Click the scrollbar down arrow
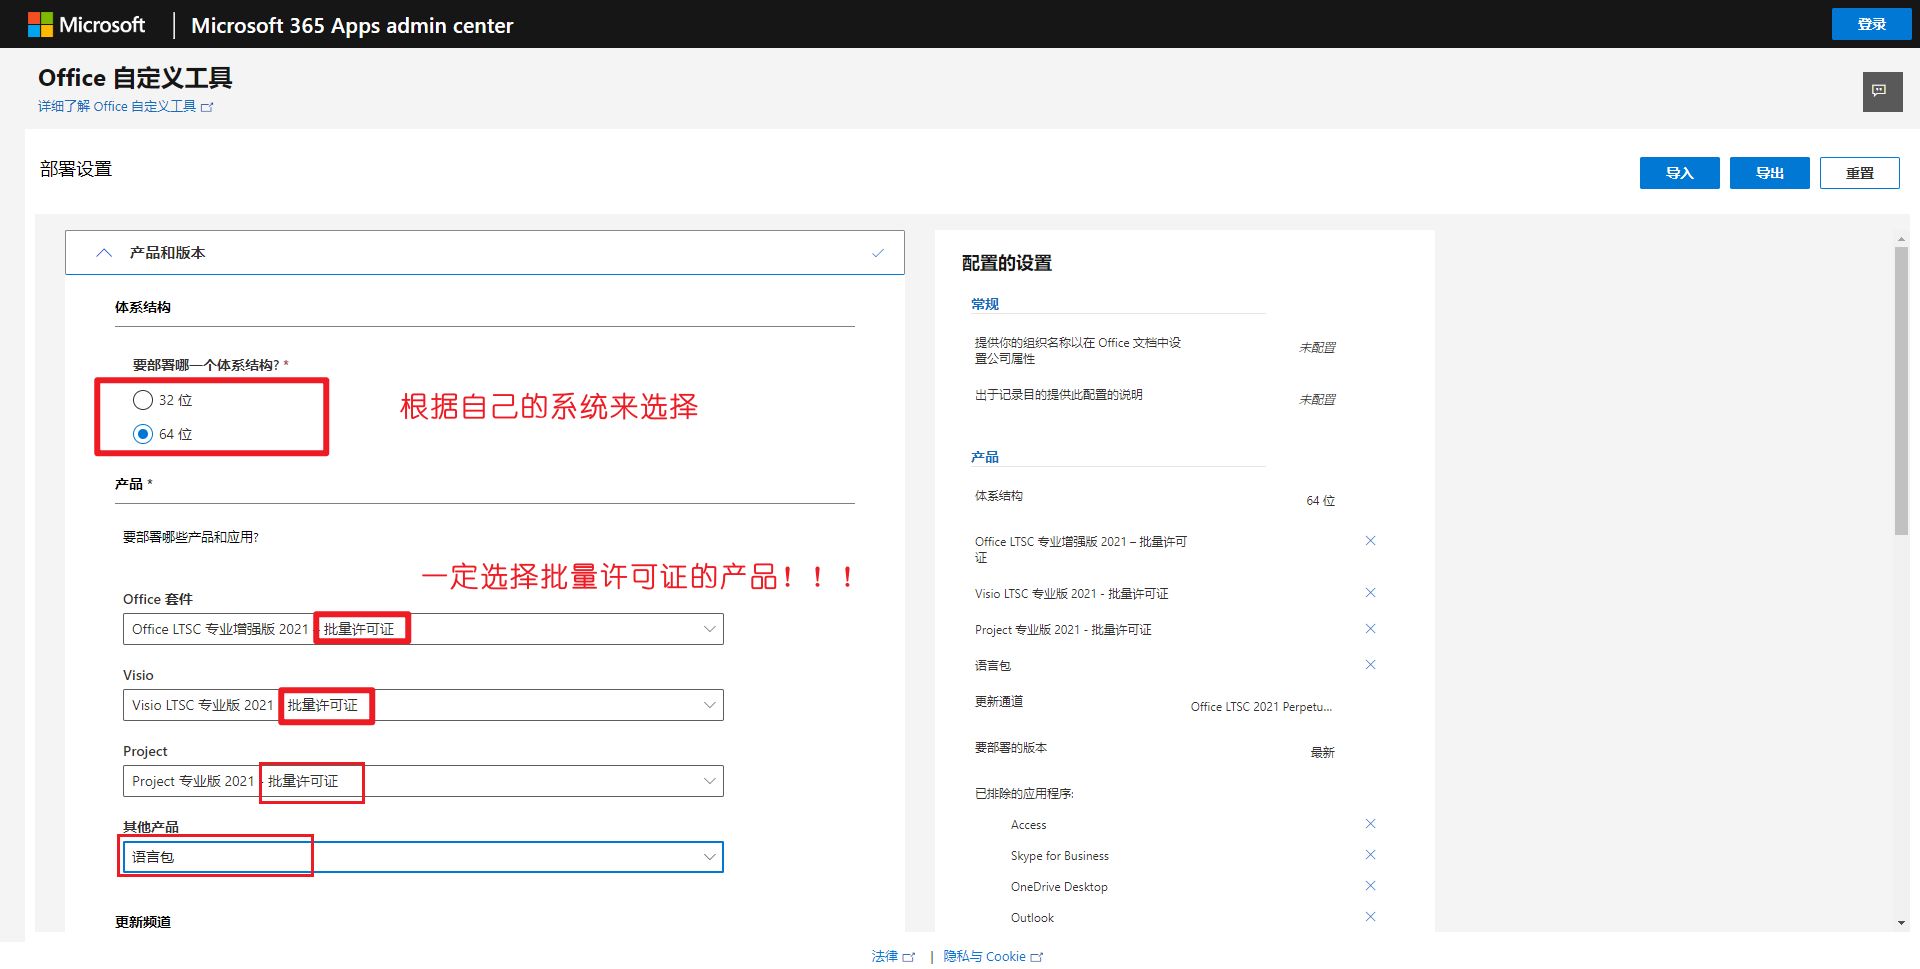Viewport: 1920px width, 969px height. (x=1901, y=923)
